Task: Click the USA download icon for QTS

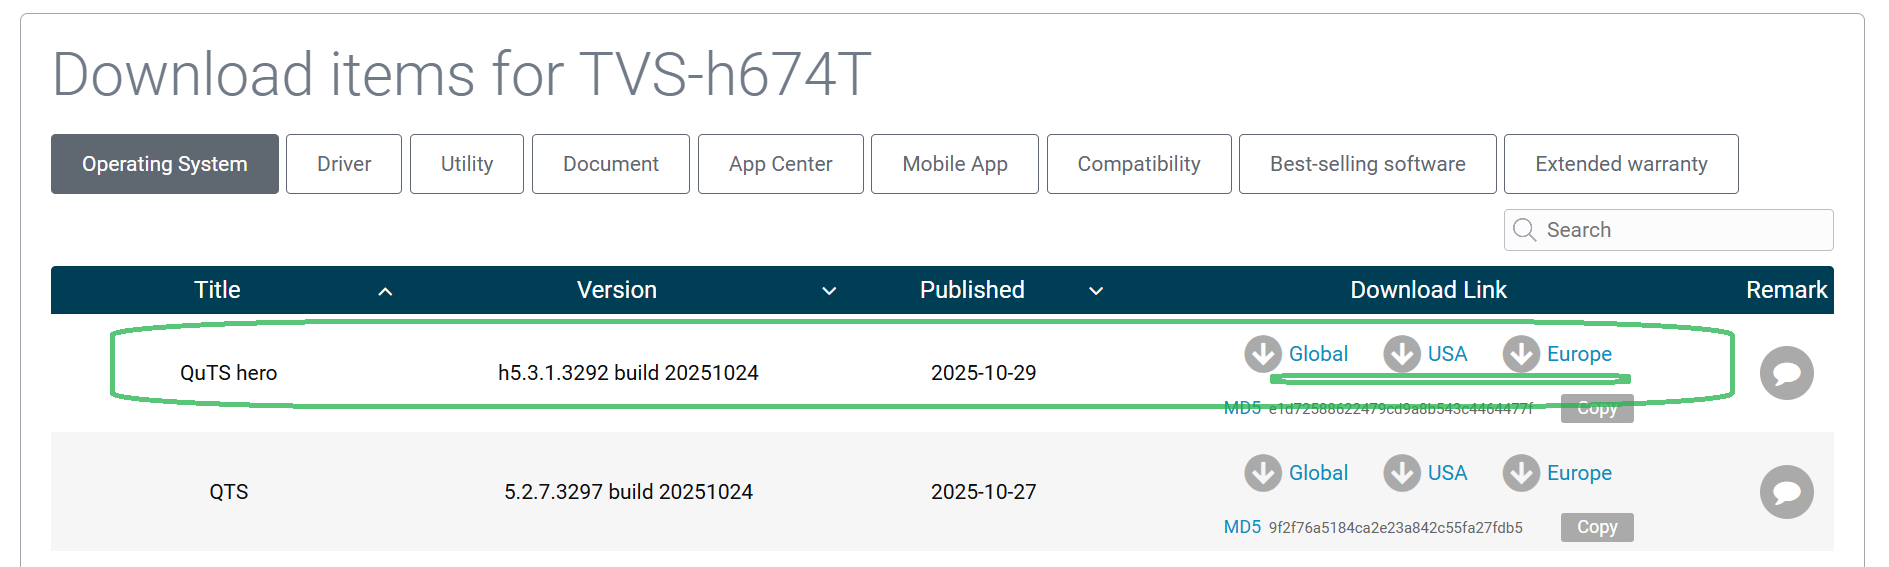Action: coord(1401,473)
